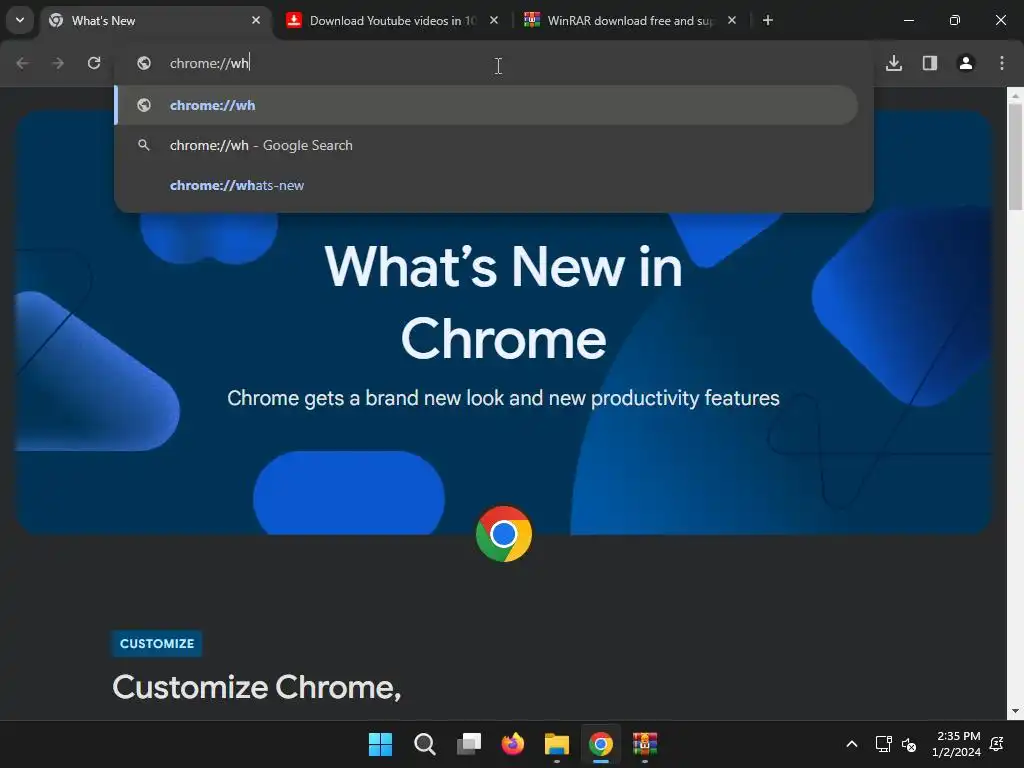Click scrollbar down arrow

(x=1015, y=711)
